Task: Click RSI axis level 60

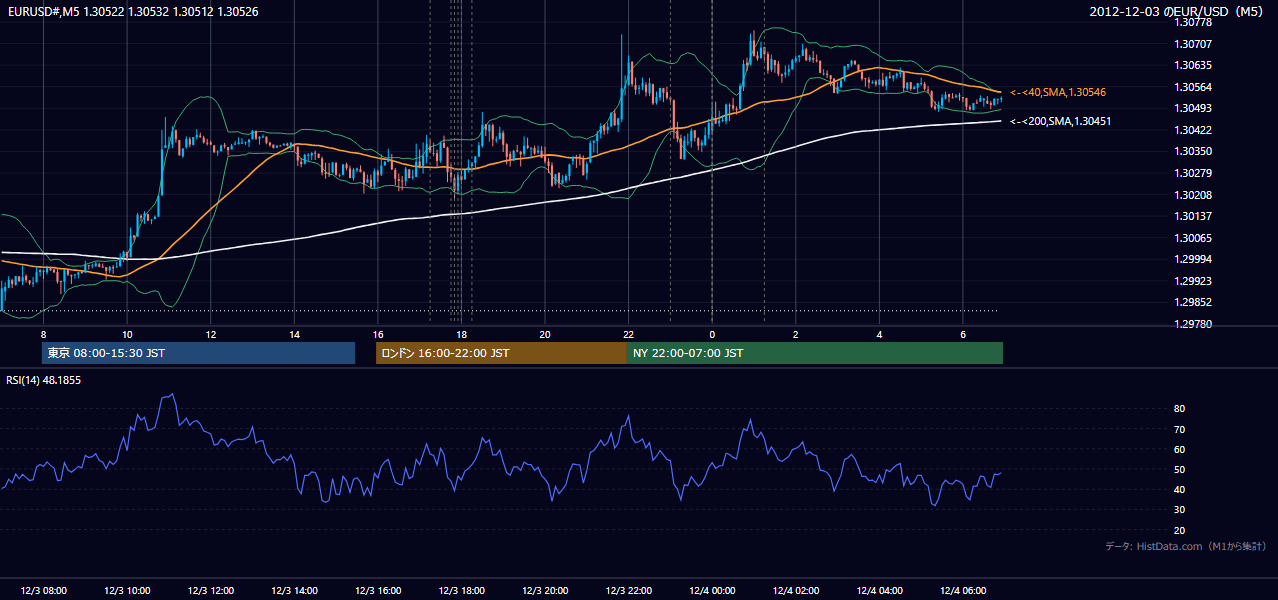Action: (1180, 449)
